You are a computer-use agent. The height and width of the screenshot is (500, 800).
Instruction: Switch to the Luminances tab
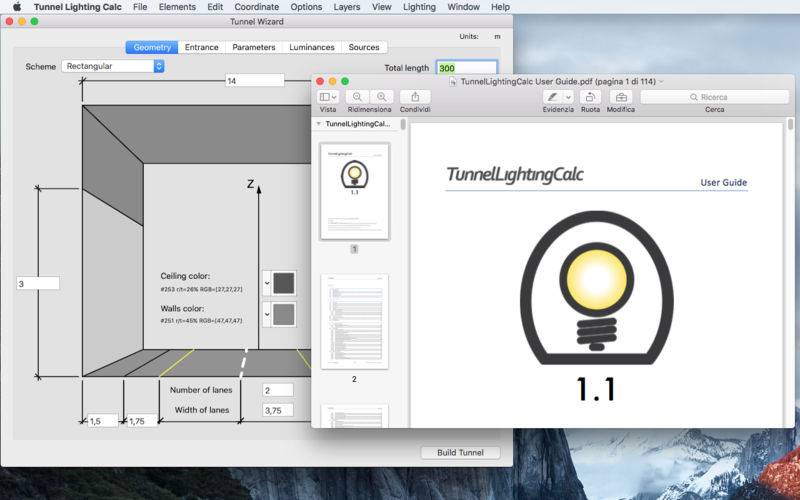click(x=312, y=47)
